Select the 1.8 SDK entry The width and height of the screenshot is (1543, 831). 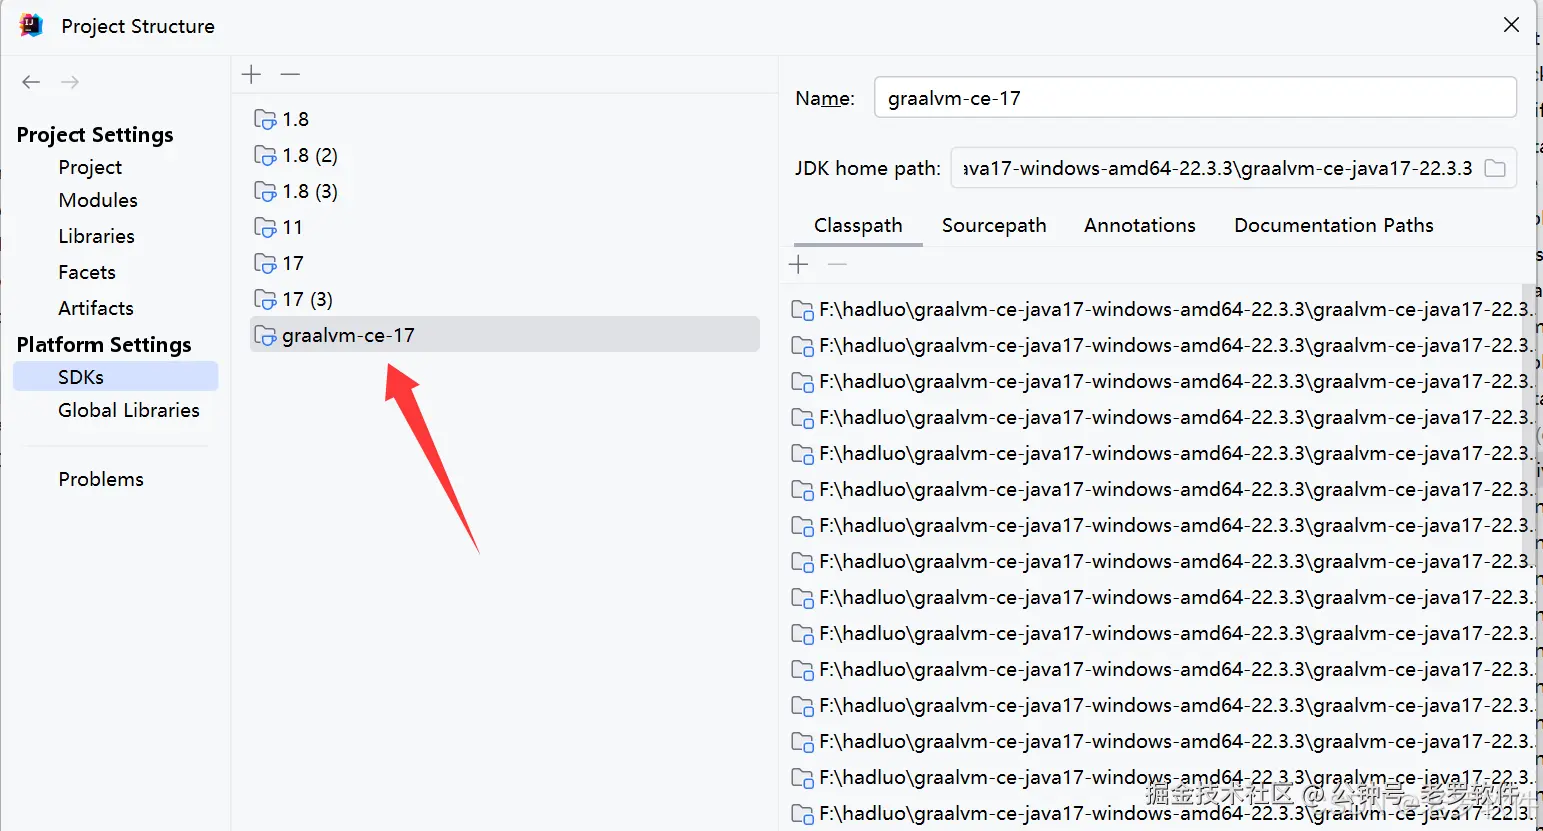pos(505,119)
